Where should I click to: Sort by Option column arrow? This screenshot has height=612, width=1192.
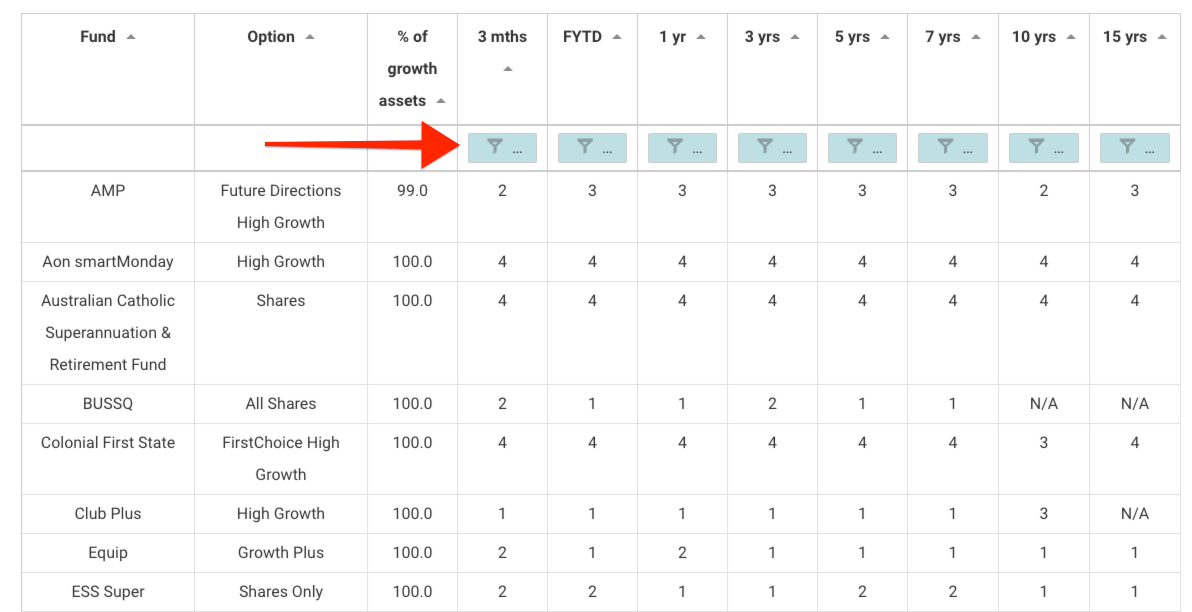[309, 37]
